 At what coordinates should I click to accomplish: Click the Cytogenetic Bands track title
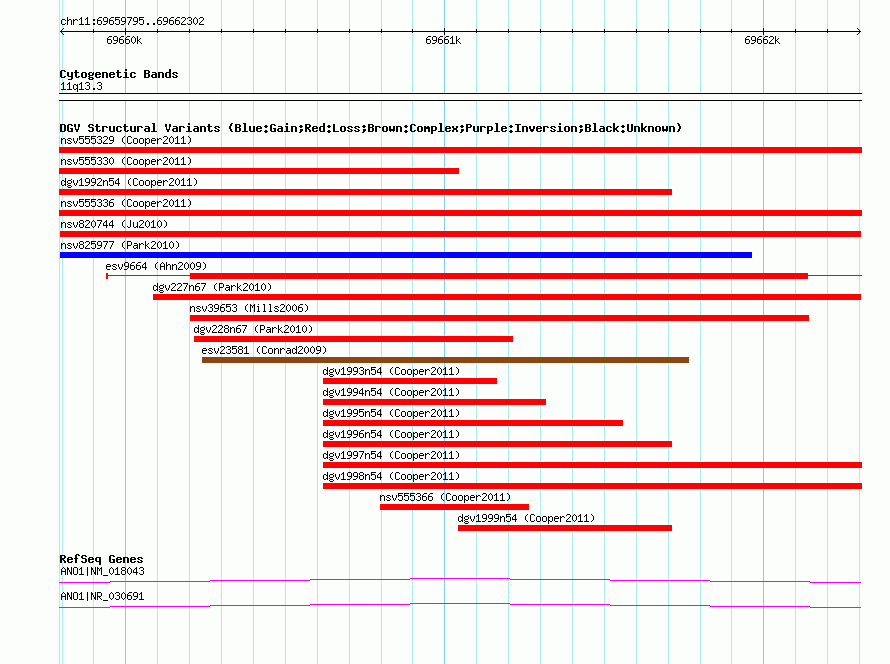(119, 74)
